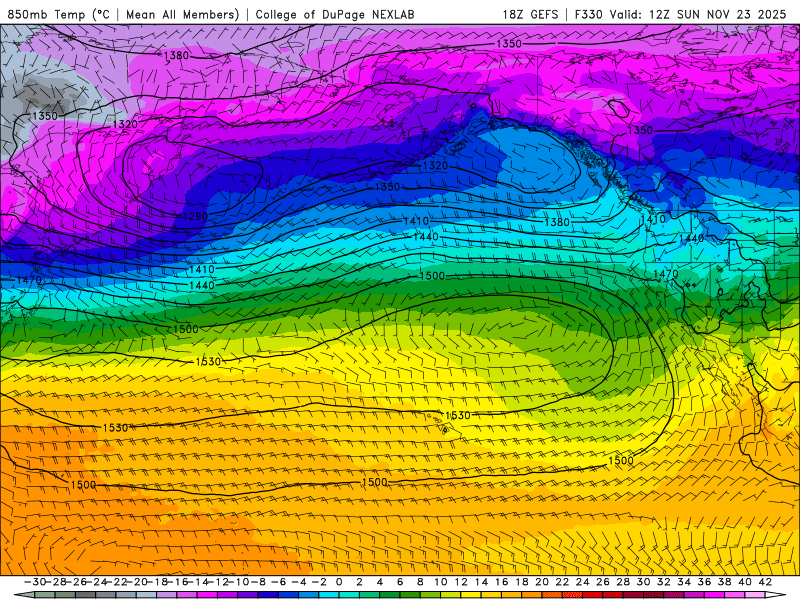Click the 'Mean All Members)' header text
The width and height of the screenshot is (800, 600).
tap(182, 14)
